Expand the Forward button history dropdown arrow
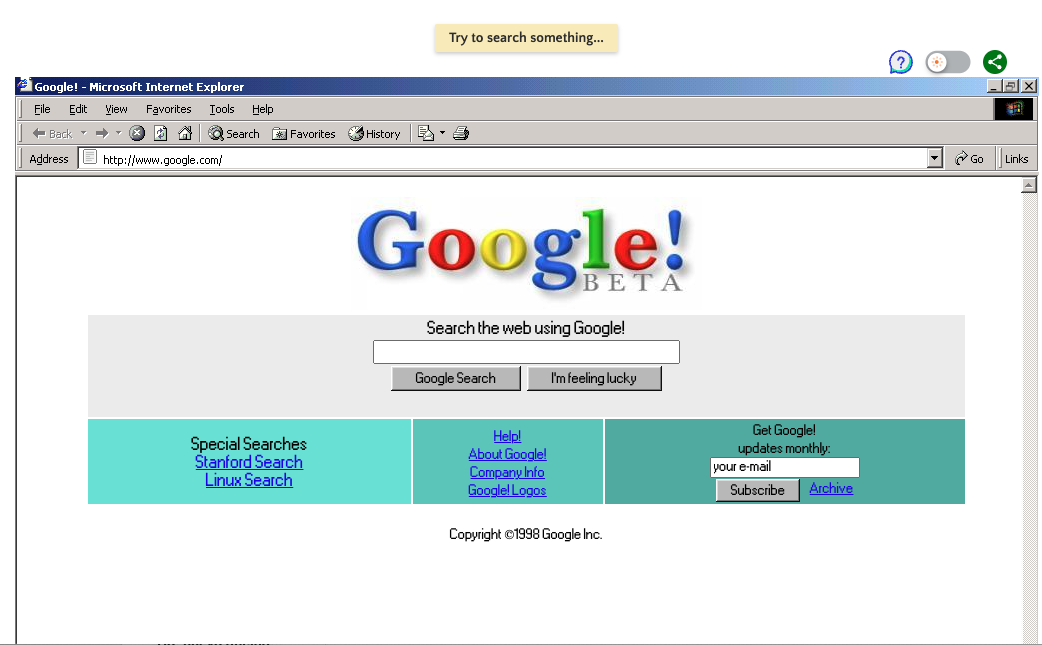The width and height of the screenshot is (1042, 645). pyautogui.click(x=118, y=134)
